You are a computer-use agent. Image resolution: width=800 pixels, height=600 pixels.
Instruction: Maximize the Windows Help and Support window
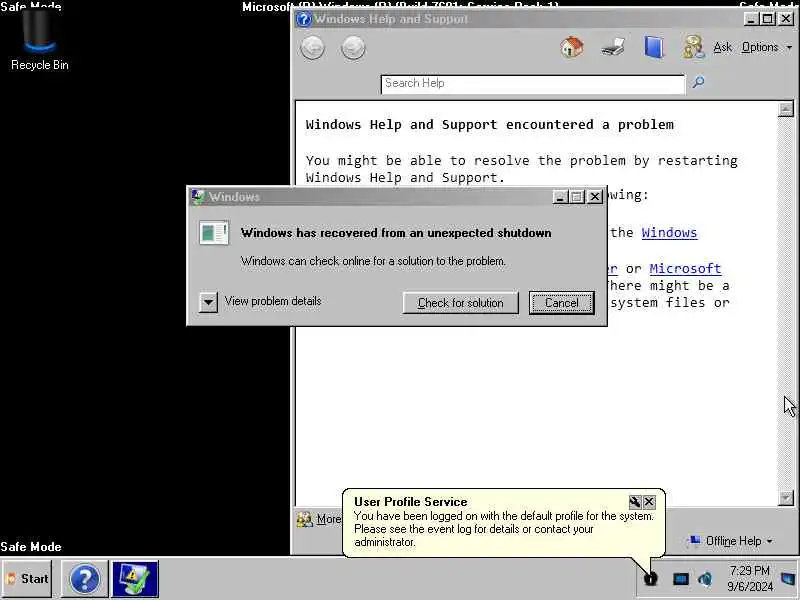point(768,19)
